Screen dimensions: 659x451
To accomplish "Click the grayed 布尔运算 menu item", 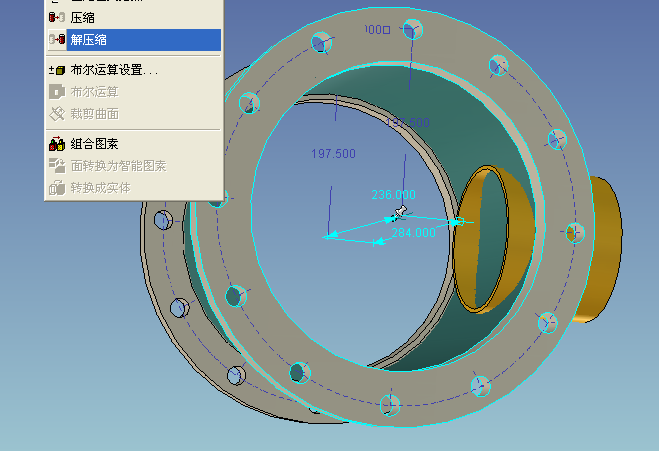I will pyautogui.click(x=94, y=92).
